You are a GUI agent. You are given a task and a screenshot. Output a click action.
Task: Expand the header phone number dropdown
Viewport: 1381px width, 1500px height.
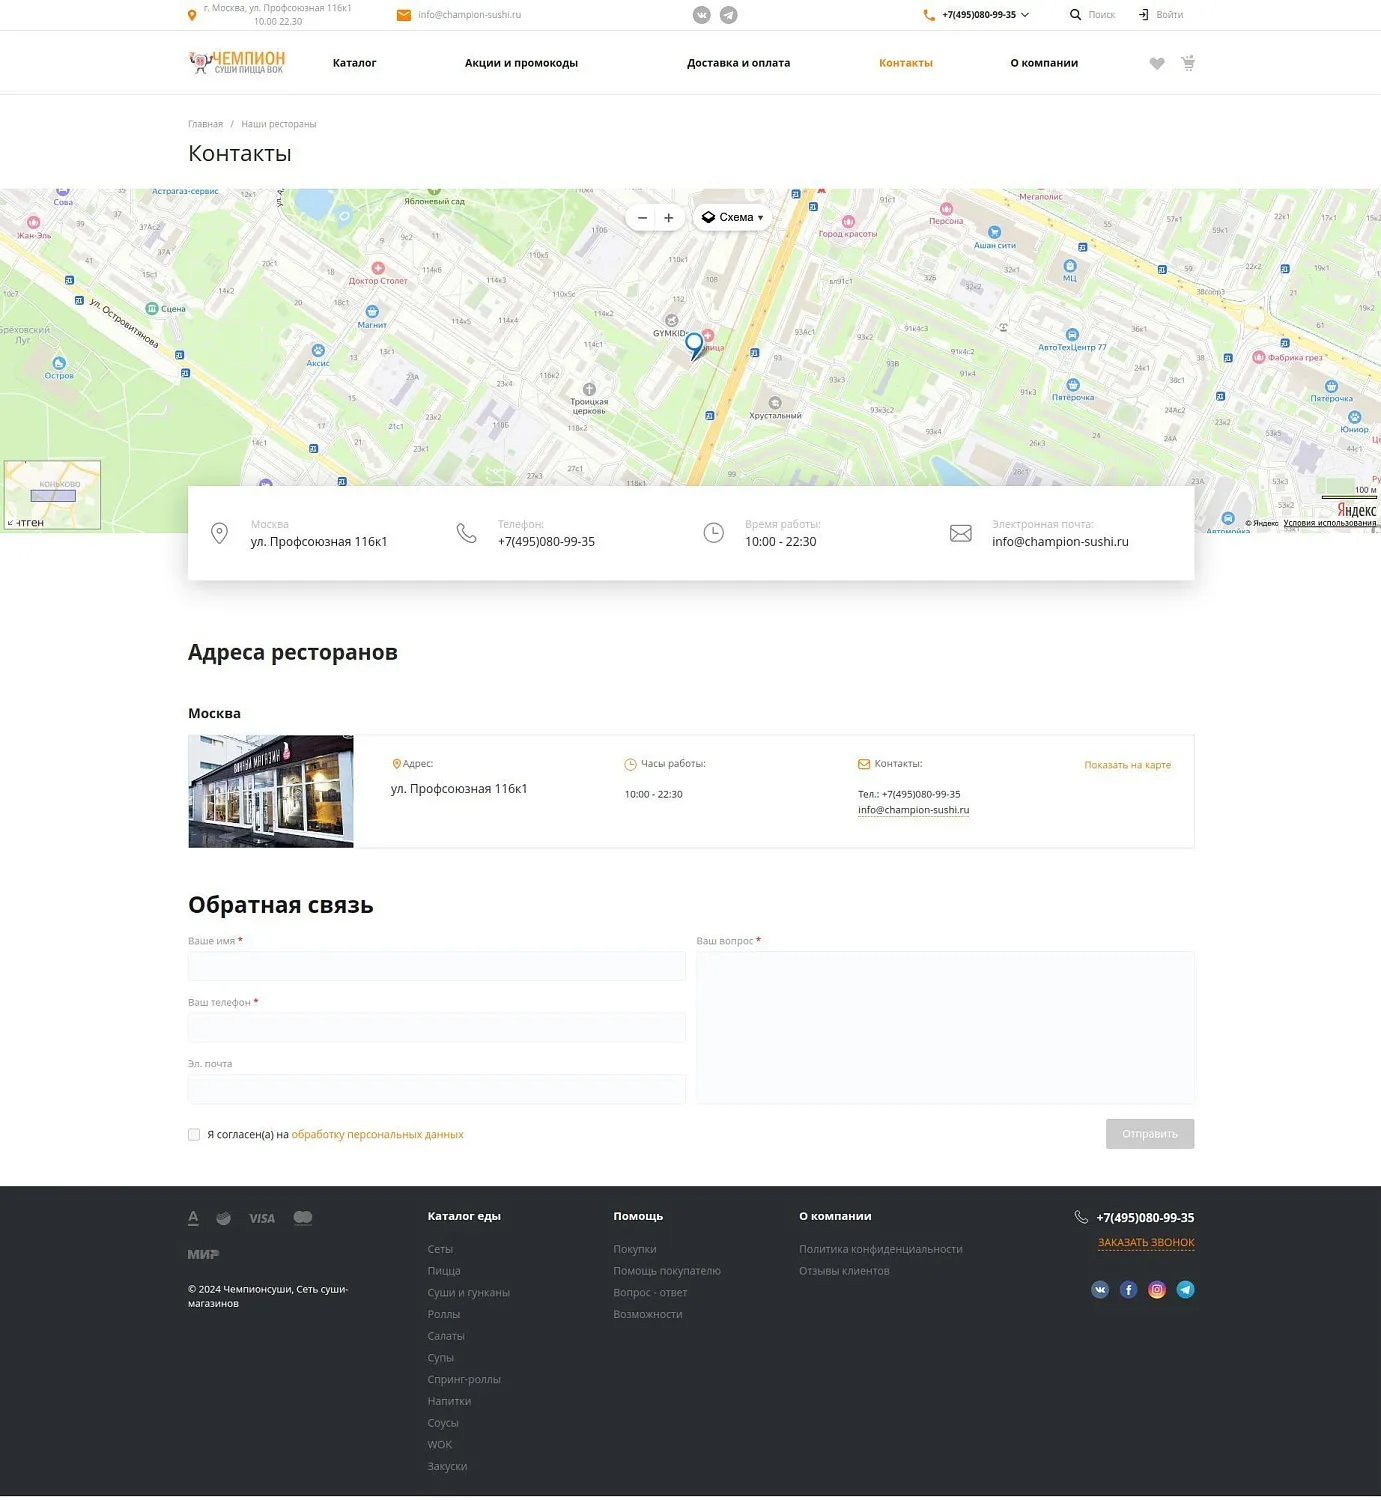(x=1025, y=15)
